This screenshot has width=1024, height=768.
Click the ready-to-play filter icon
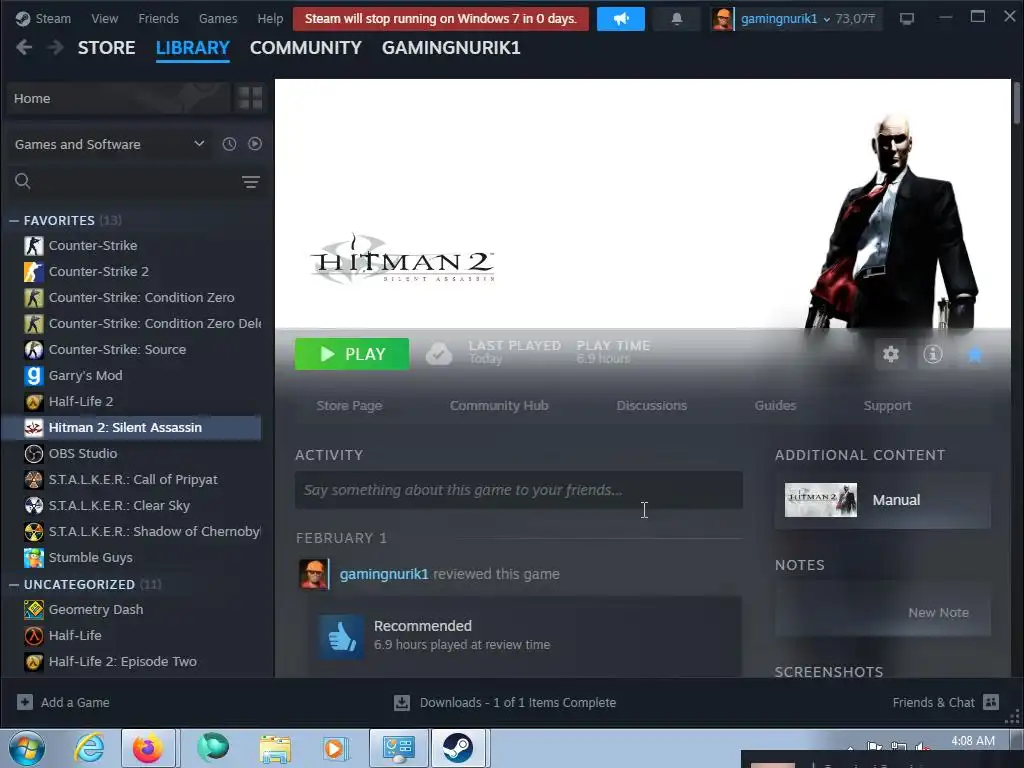255,144
